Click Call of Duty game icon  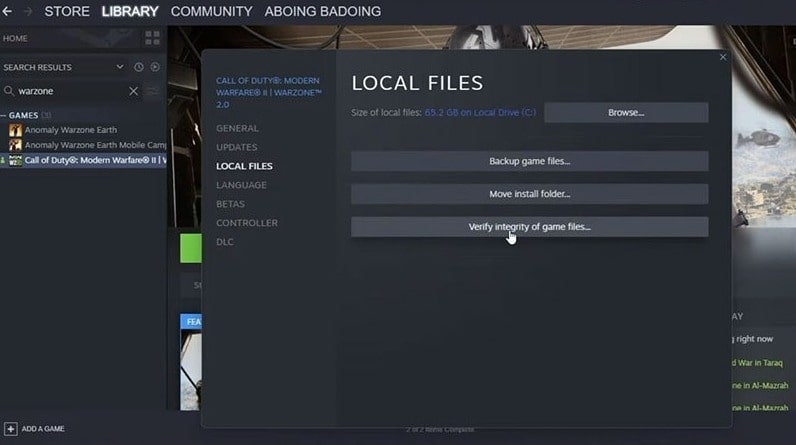coord(15,160)
